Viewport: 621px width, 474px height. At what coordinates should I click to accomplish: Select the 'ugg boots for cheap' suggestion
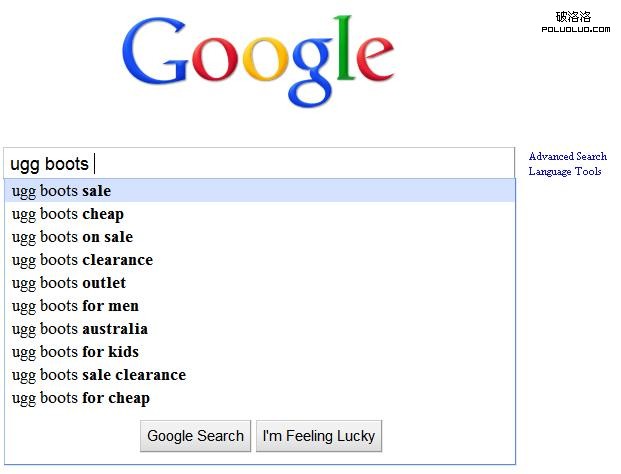(x=81, y=398)
